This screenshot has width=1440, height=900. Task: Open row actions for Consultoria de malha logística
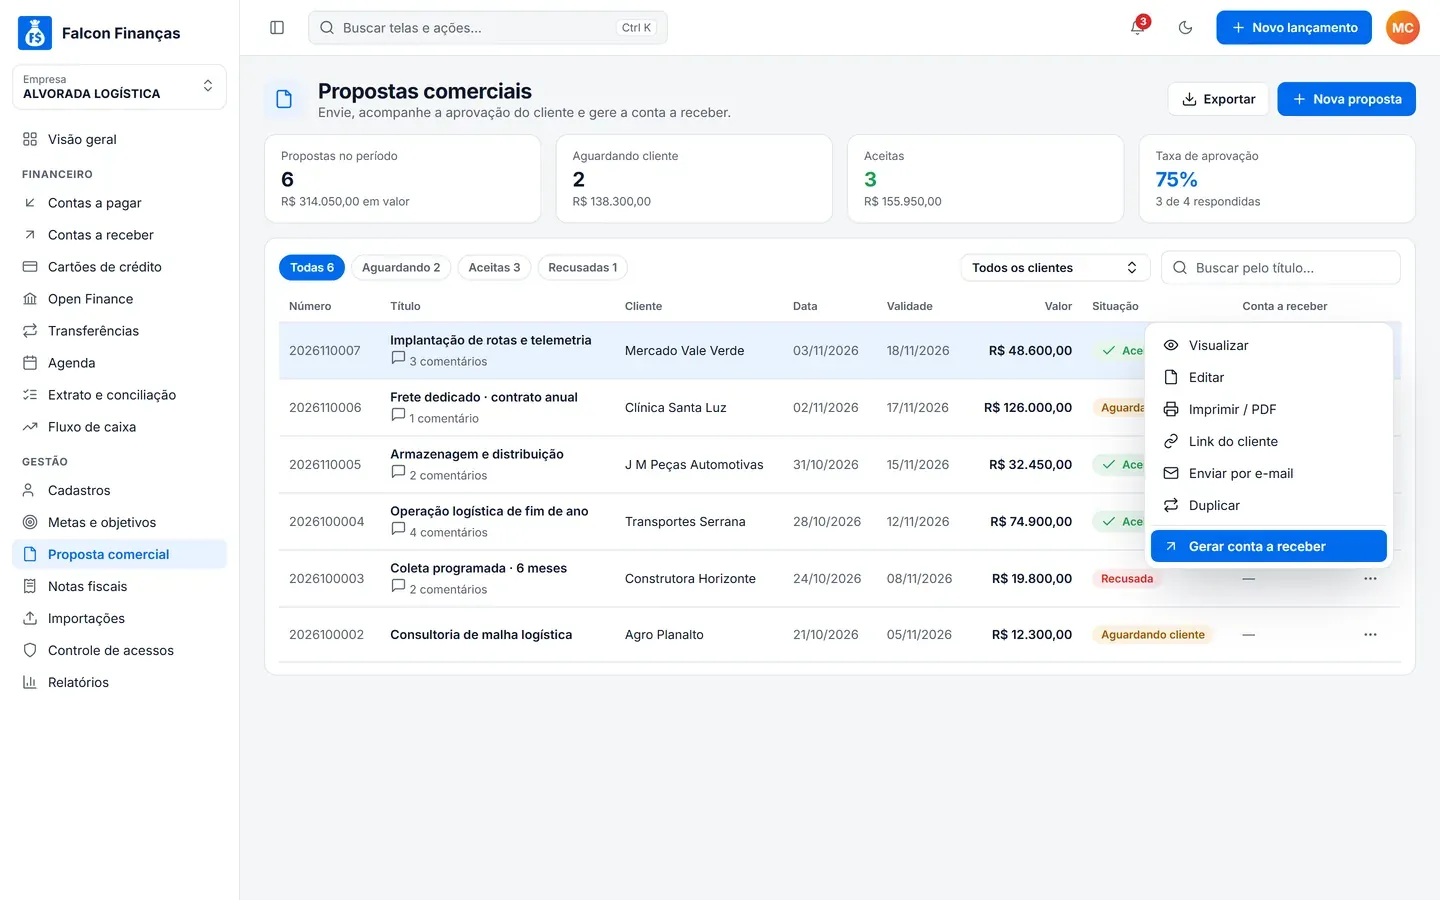point(1370,635)
